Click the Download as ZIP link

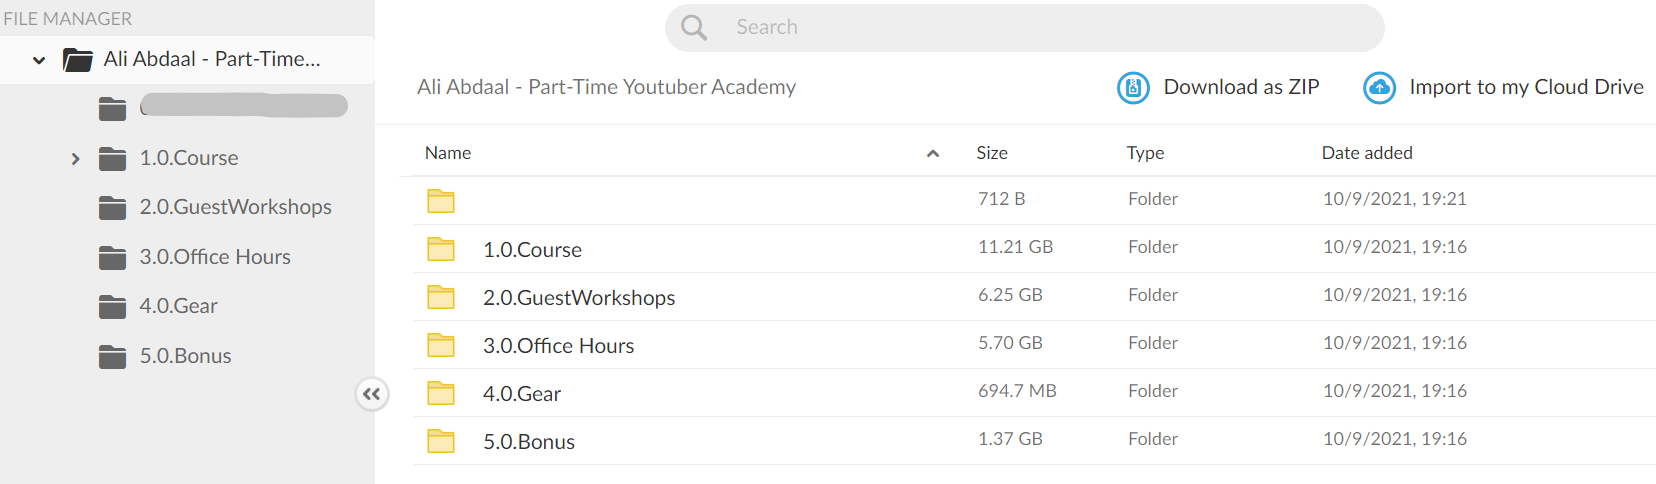[1241, 87]
